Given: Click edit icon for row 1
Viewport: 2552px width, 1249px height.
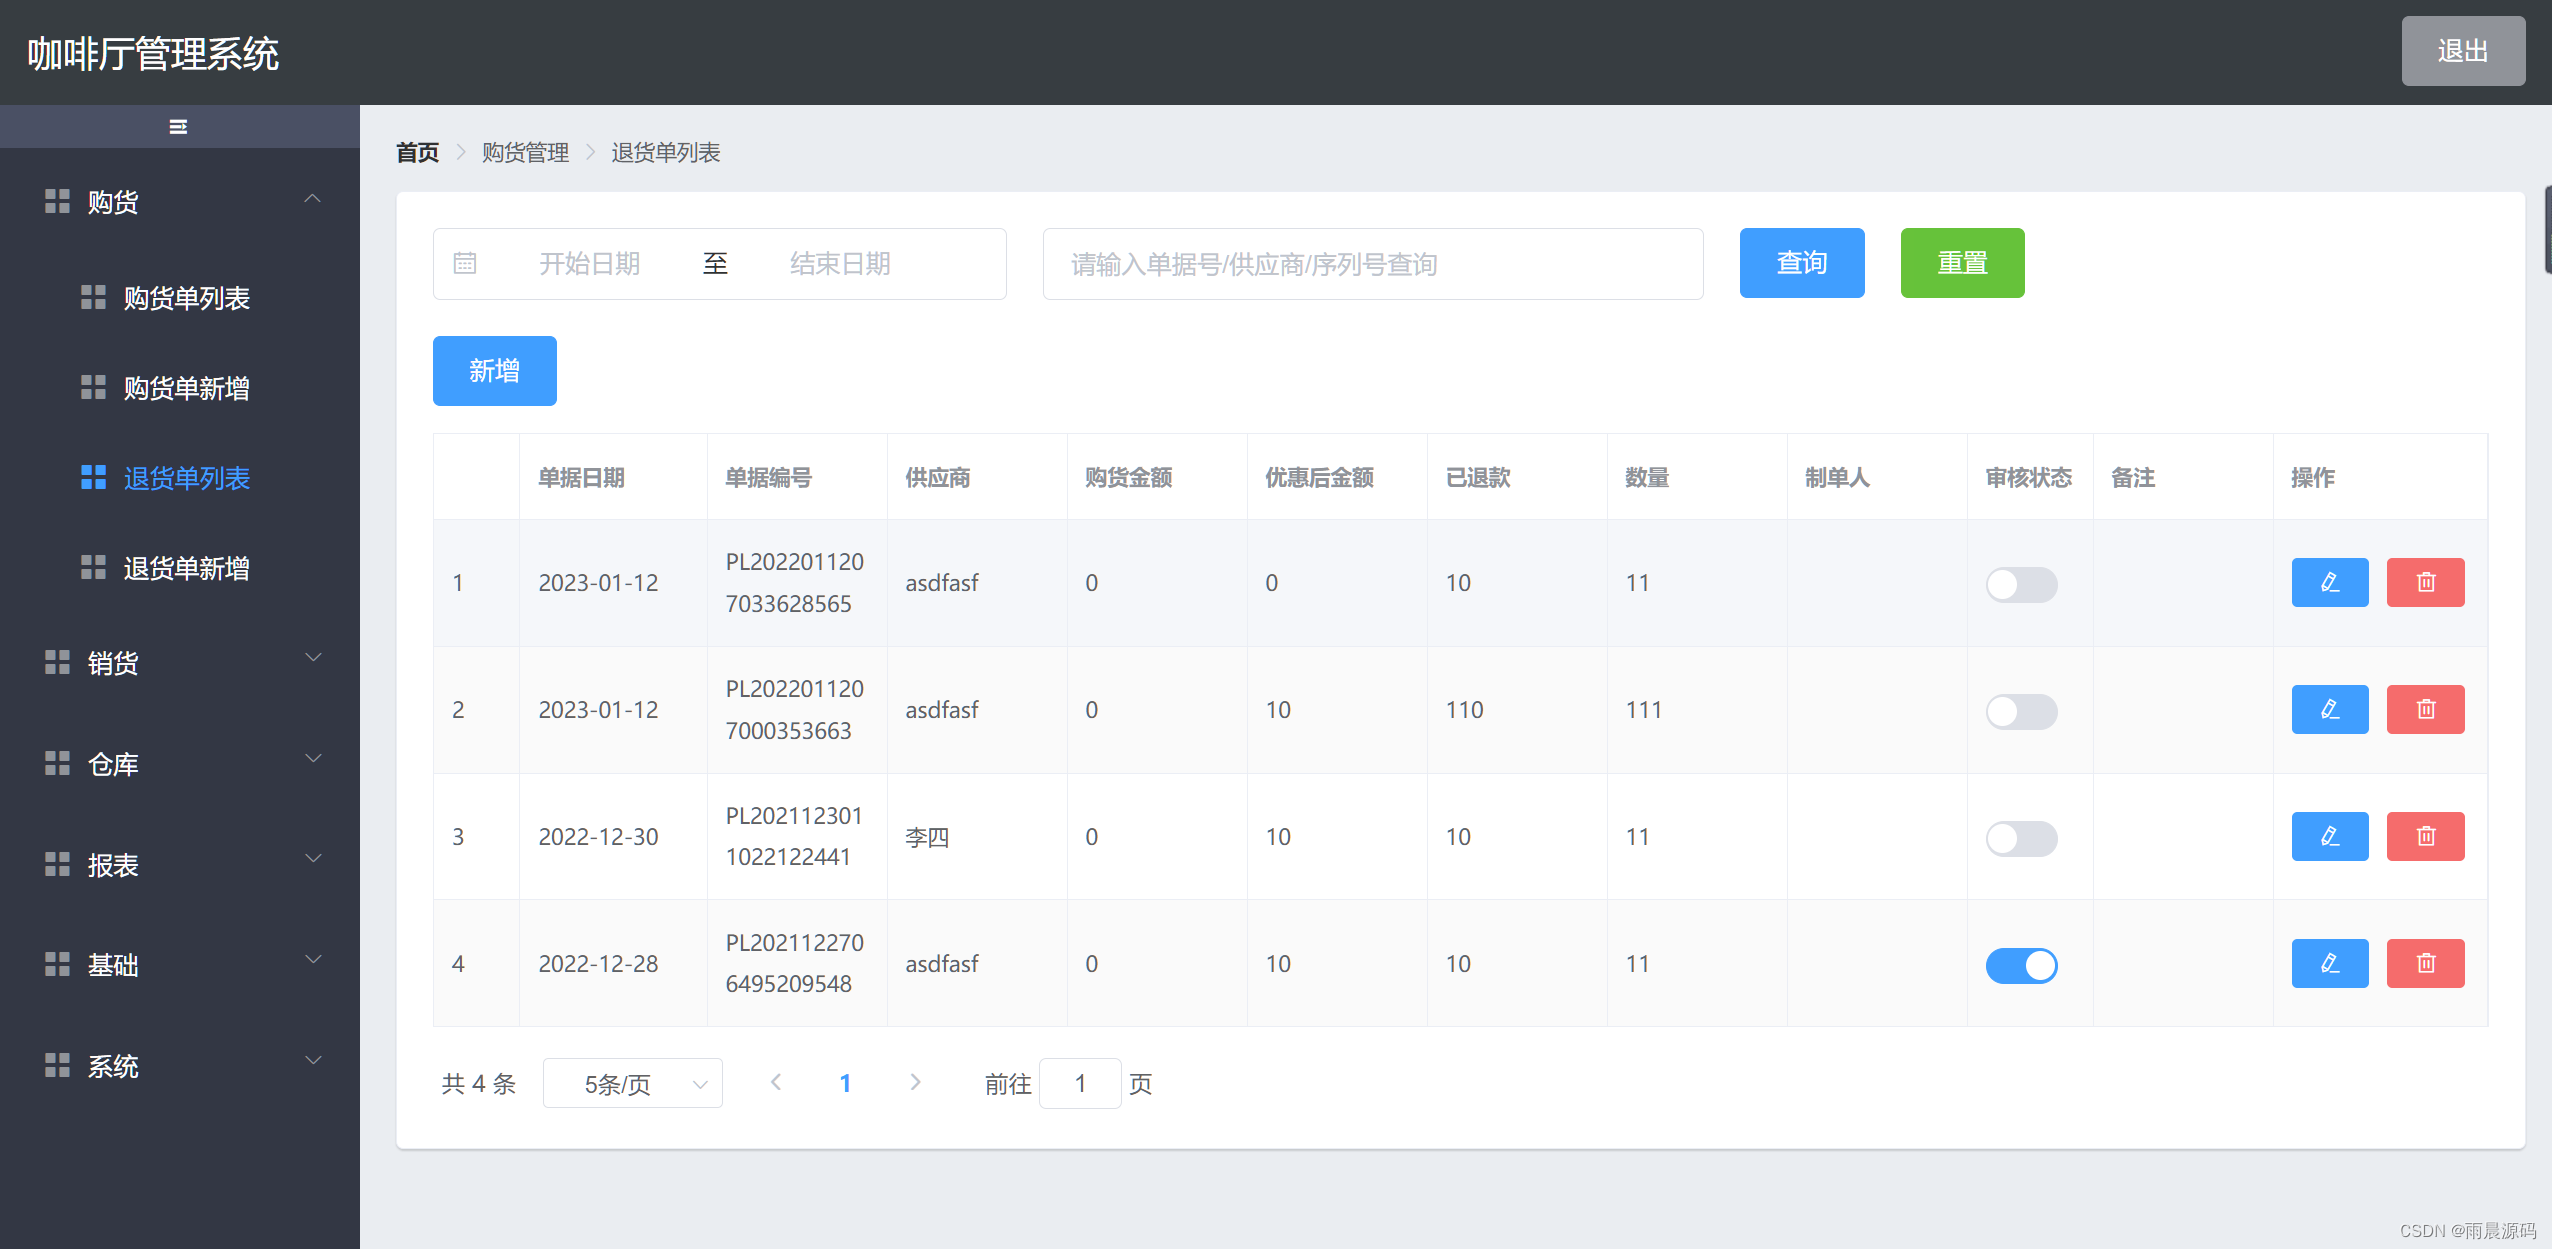Looking at the screenshot, I should [2329, 582].
